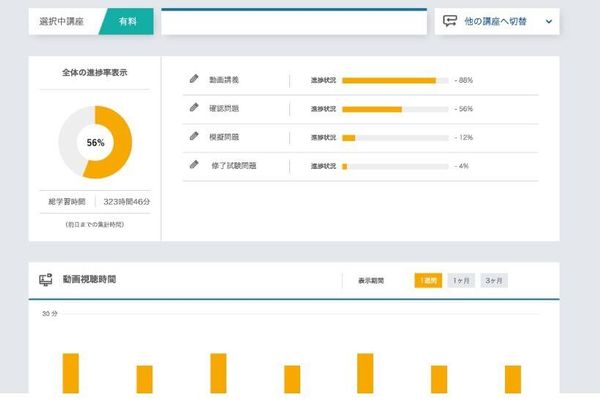Switch the display period to 3ヶ月
600x400 pixels.
(x=494, y=281)
